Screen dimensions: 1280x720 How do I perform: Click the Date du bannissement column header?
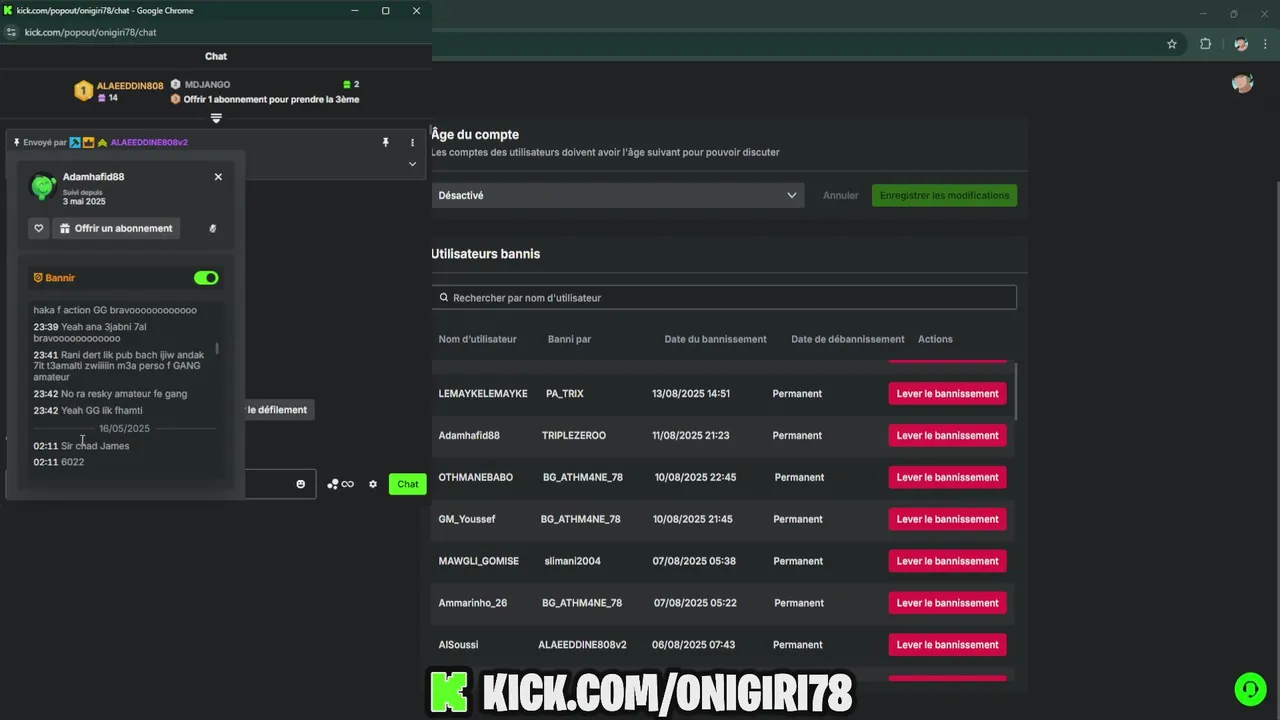715,339
